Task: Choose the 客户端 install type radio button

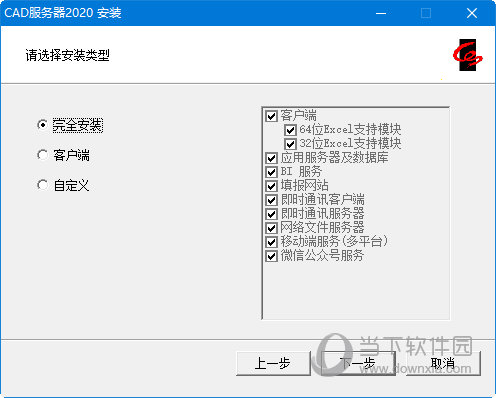Action: pyautogui.click(x=42, y=155)
